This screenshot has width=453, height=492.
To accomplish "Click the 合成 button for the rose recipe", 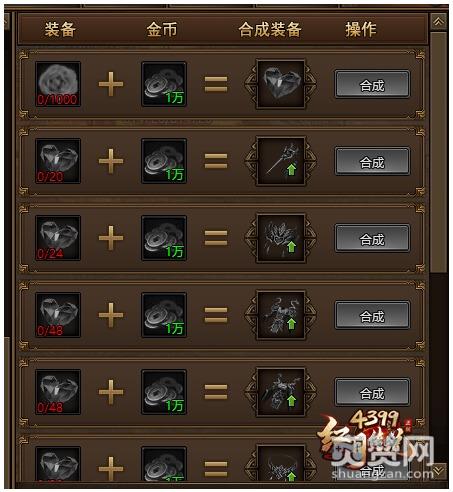I will pos(372,84).
